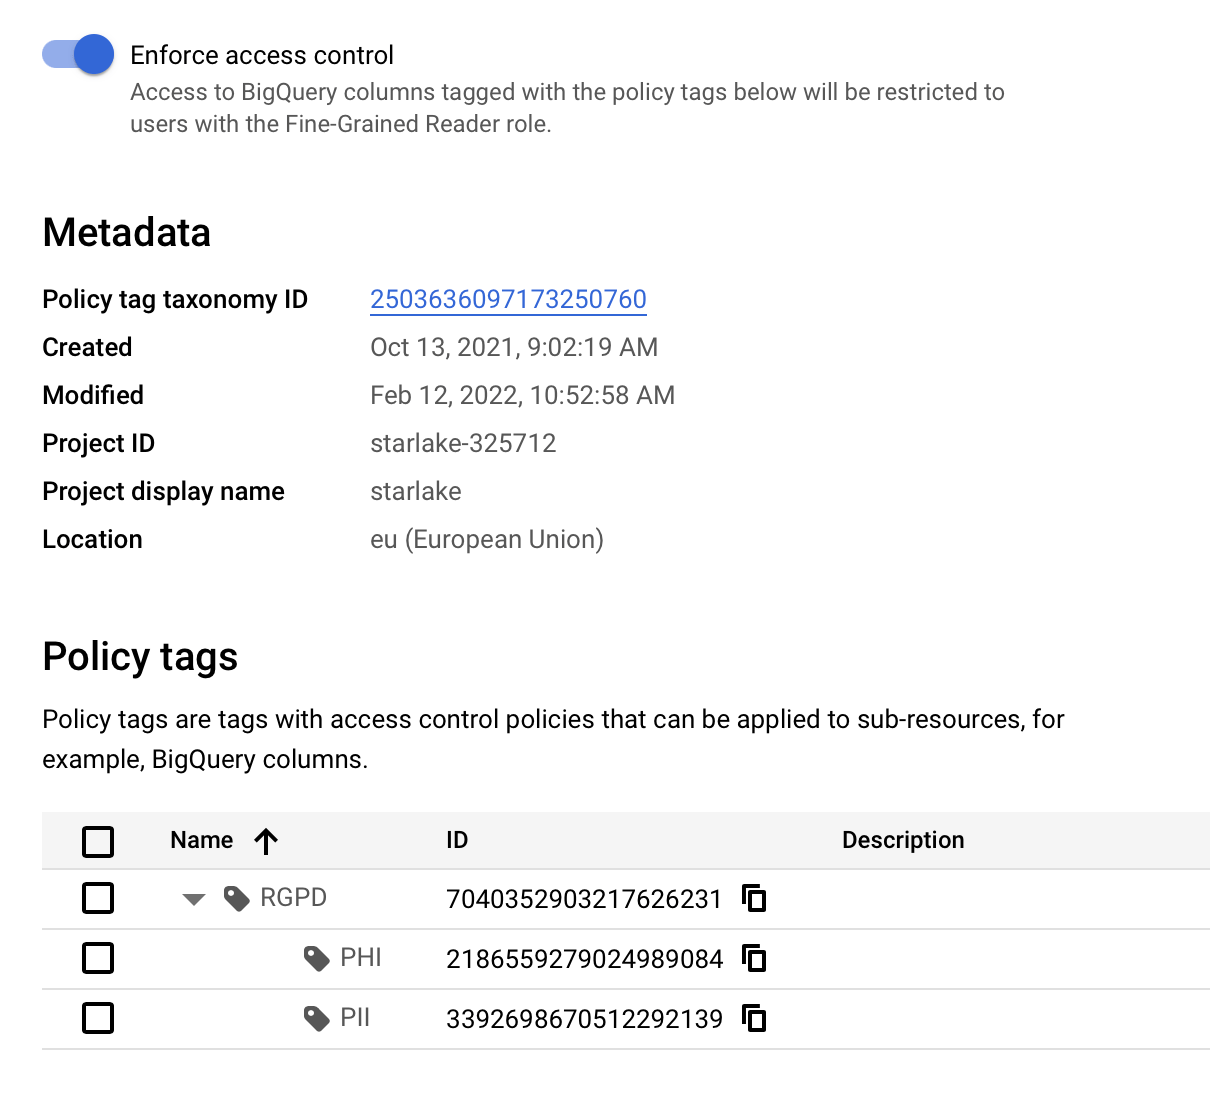Open the policy tag taxonomy ID link
Viewport: 1210px width, 1104px height.
click(508, 299)
